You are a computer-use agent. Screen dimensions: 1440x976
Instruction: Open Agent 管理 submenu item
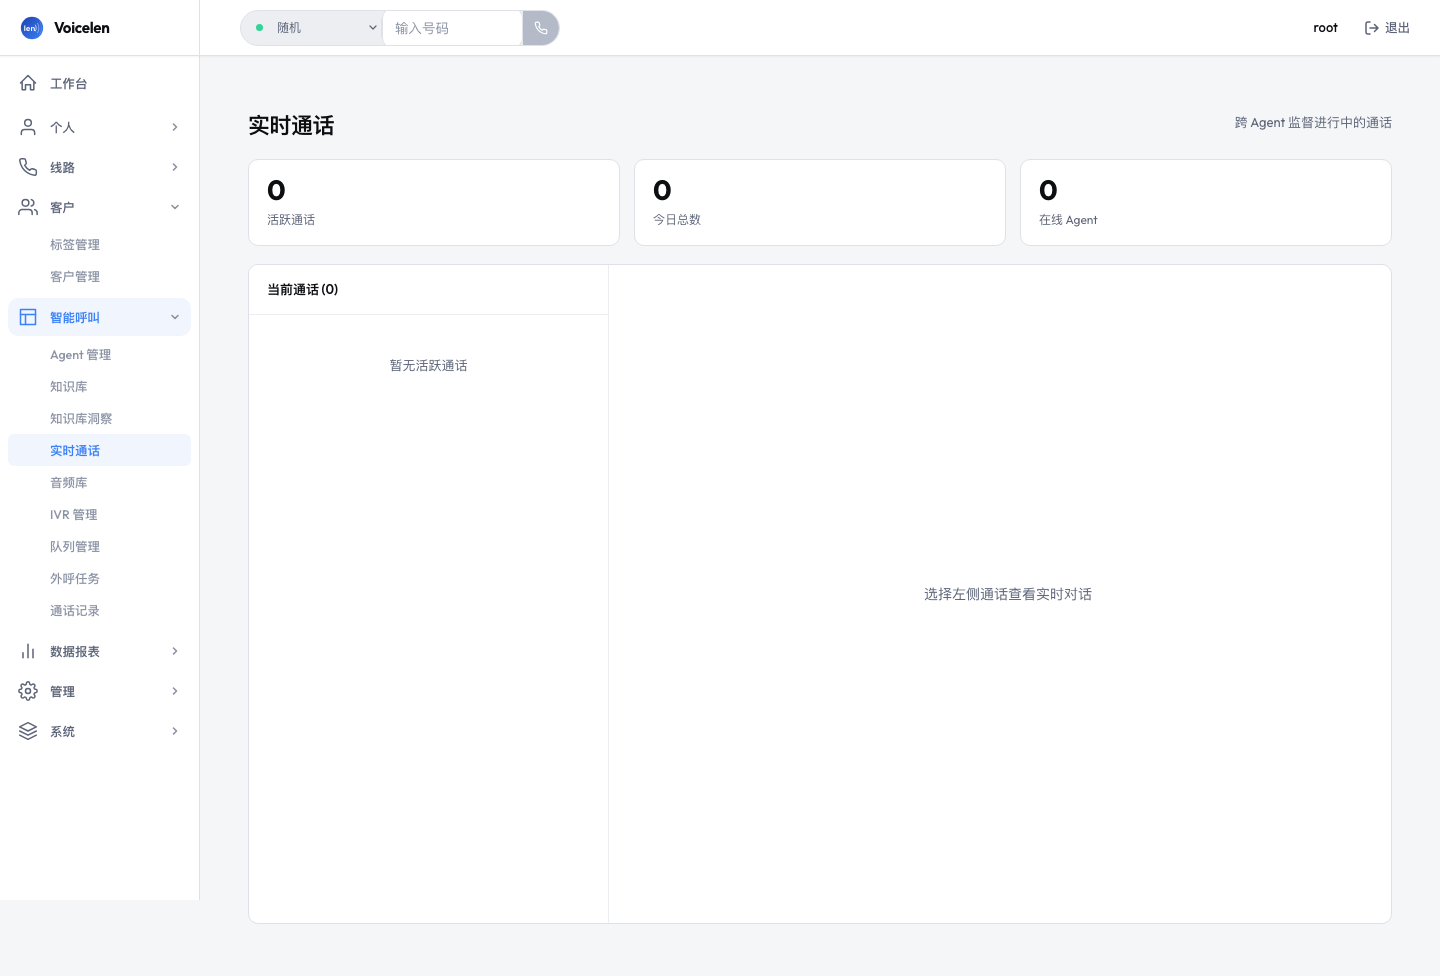click(x=99, y=354)
